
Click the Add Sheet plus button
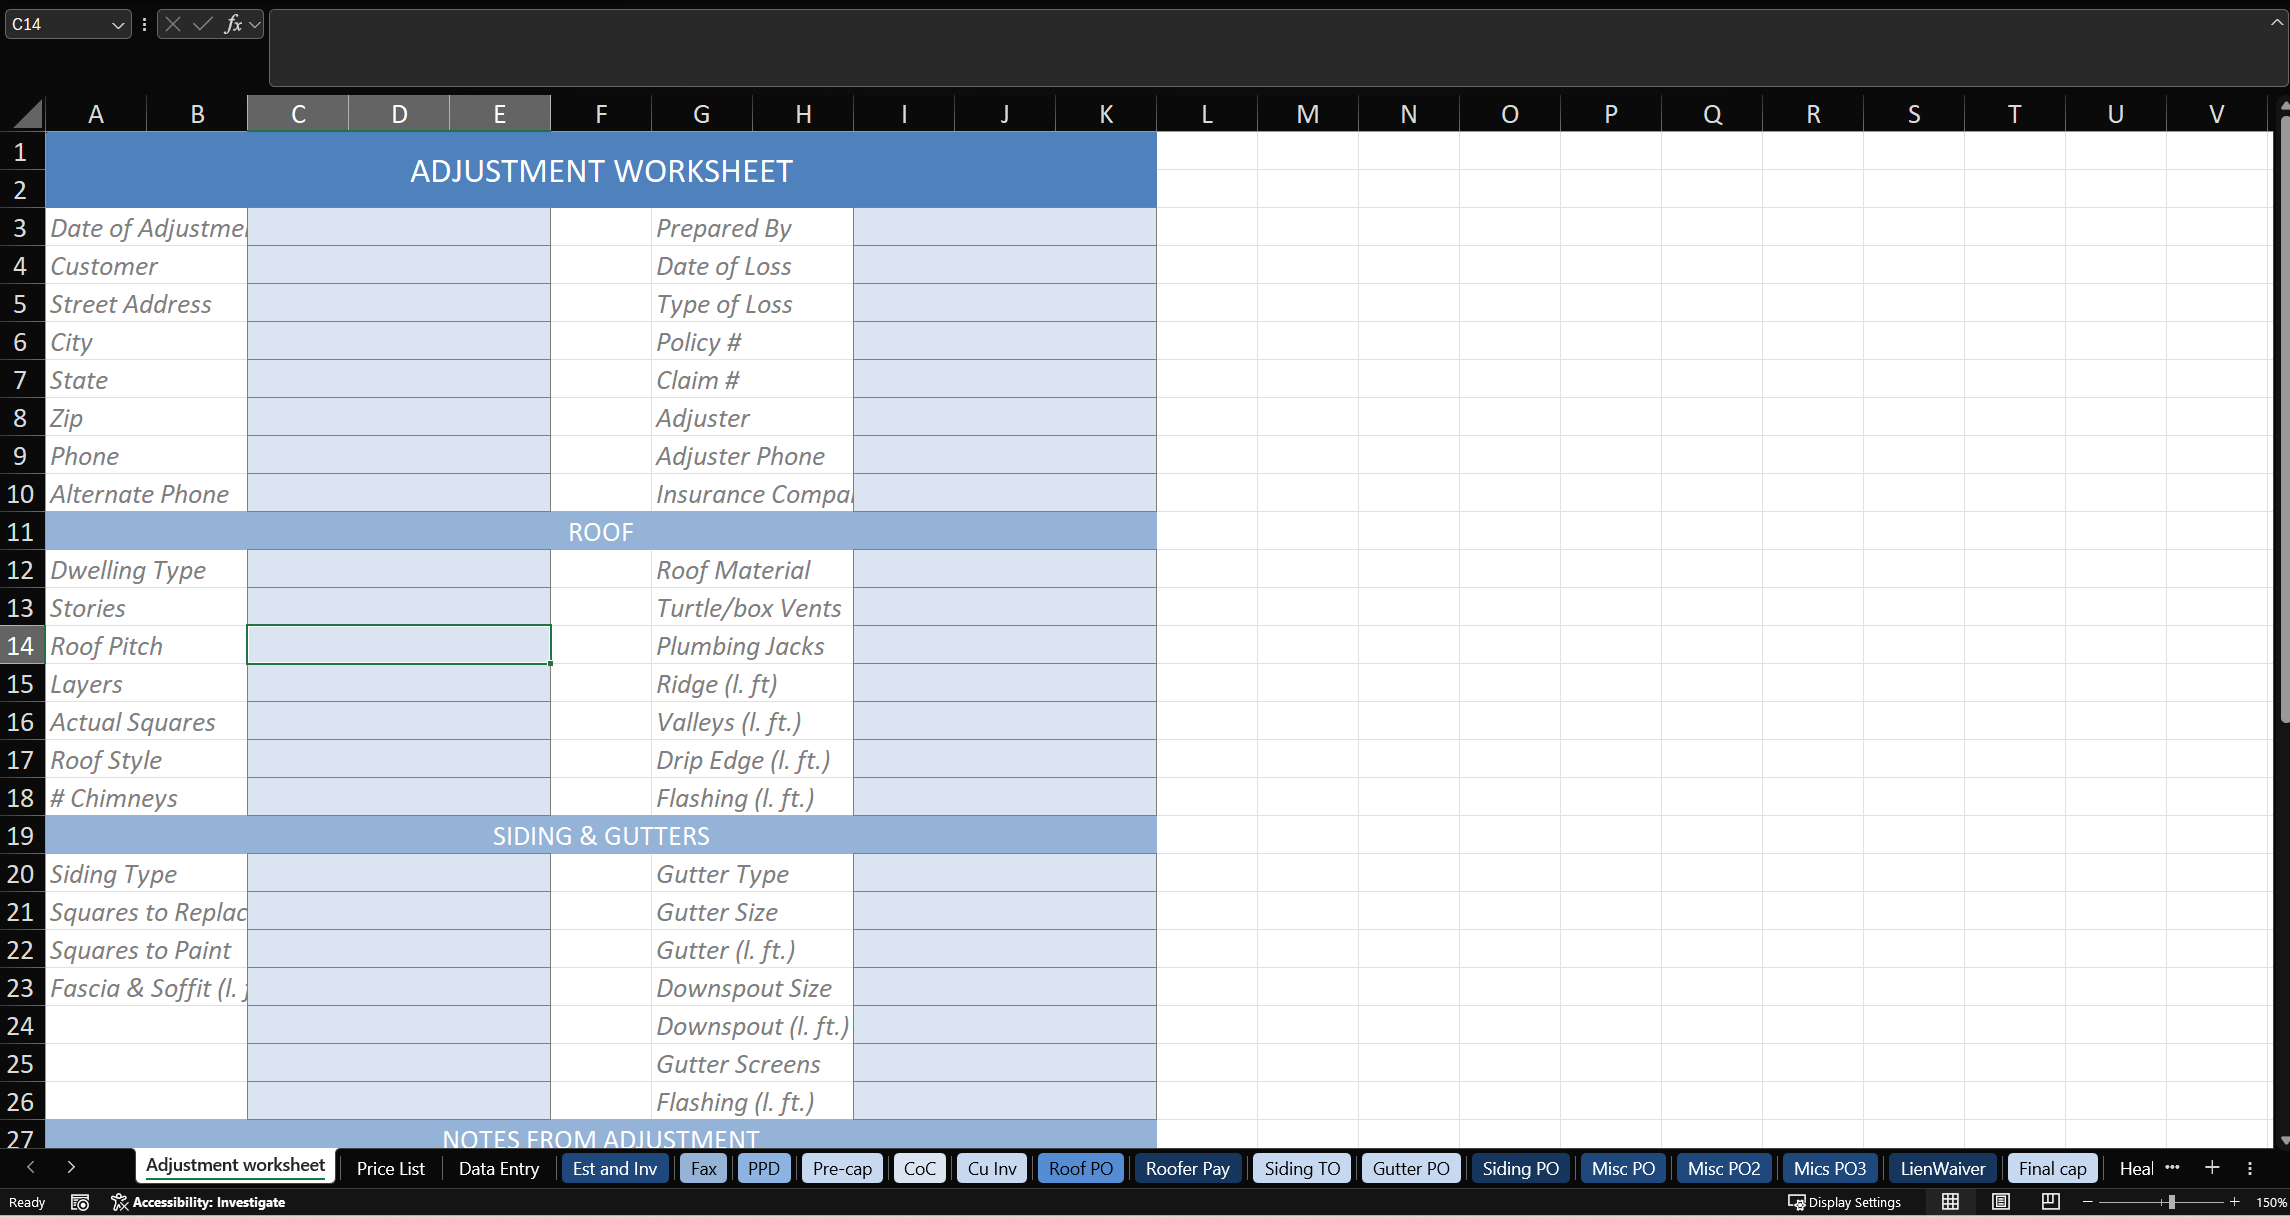coord(2212,1167)
